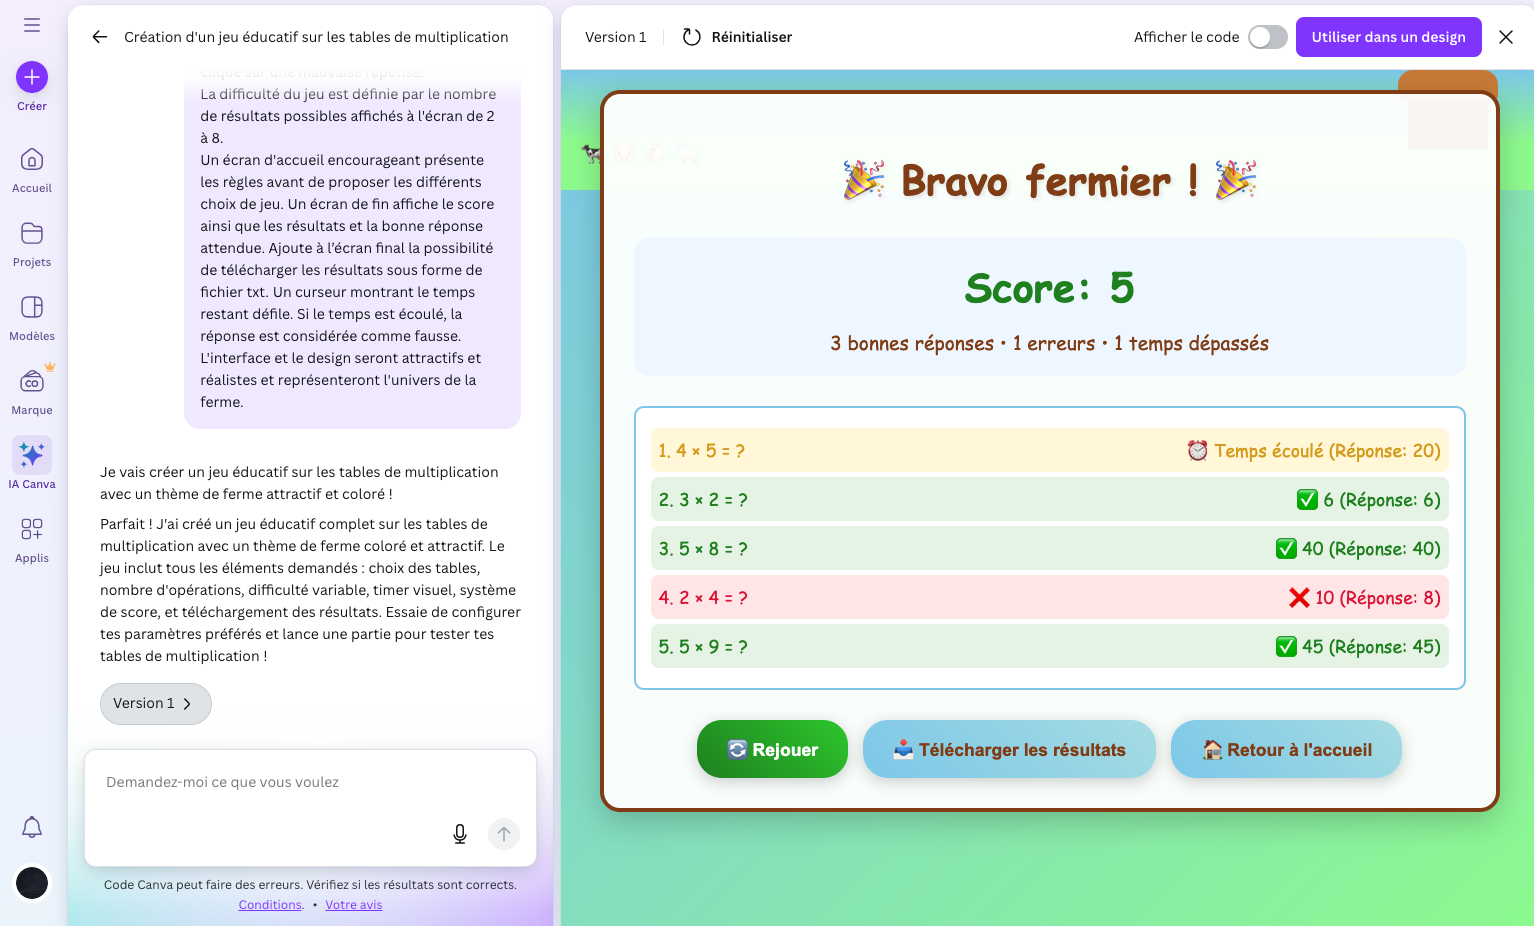The height and width of the screenshot is (926, 1534).
Task: Open Modèles in the sidebar
Action: (32, 308)
